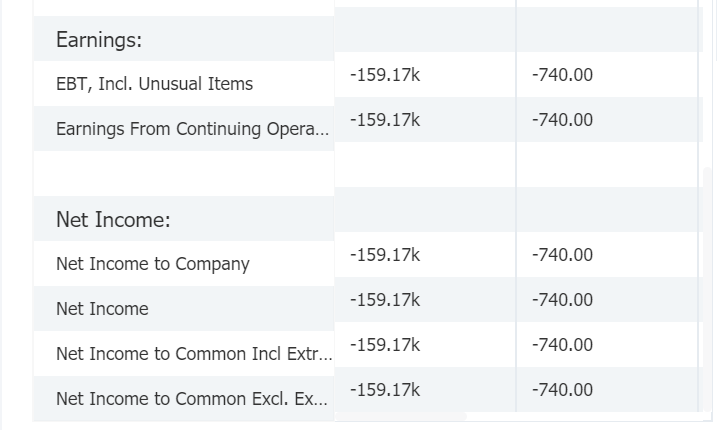Click the Net Income section header
717x430 pixels.
click(113, 220)
